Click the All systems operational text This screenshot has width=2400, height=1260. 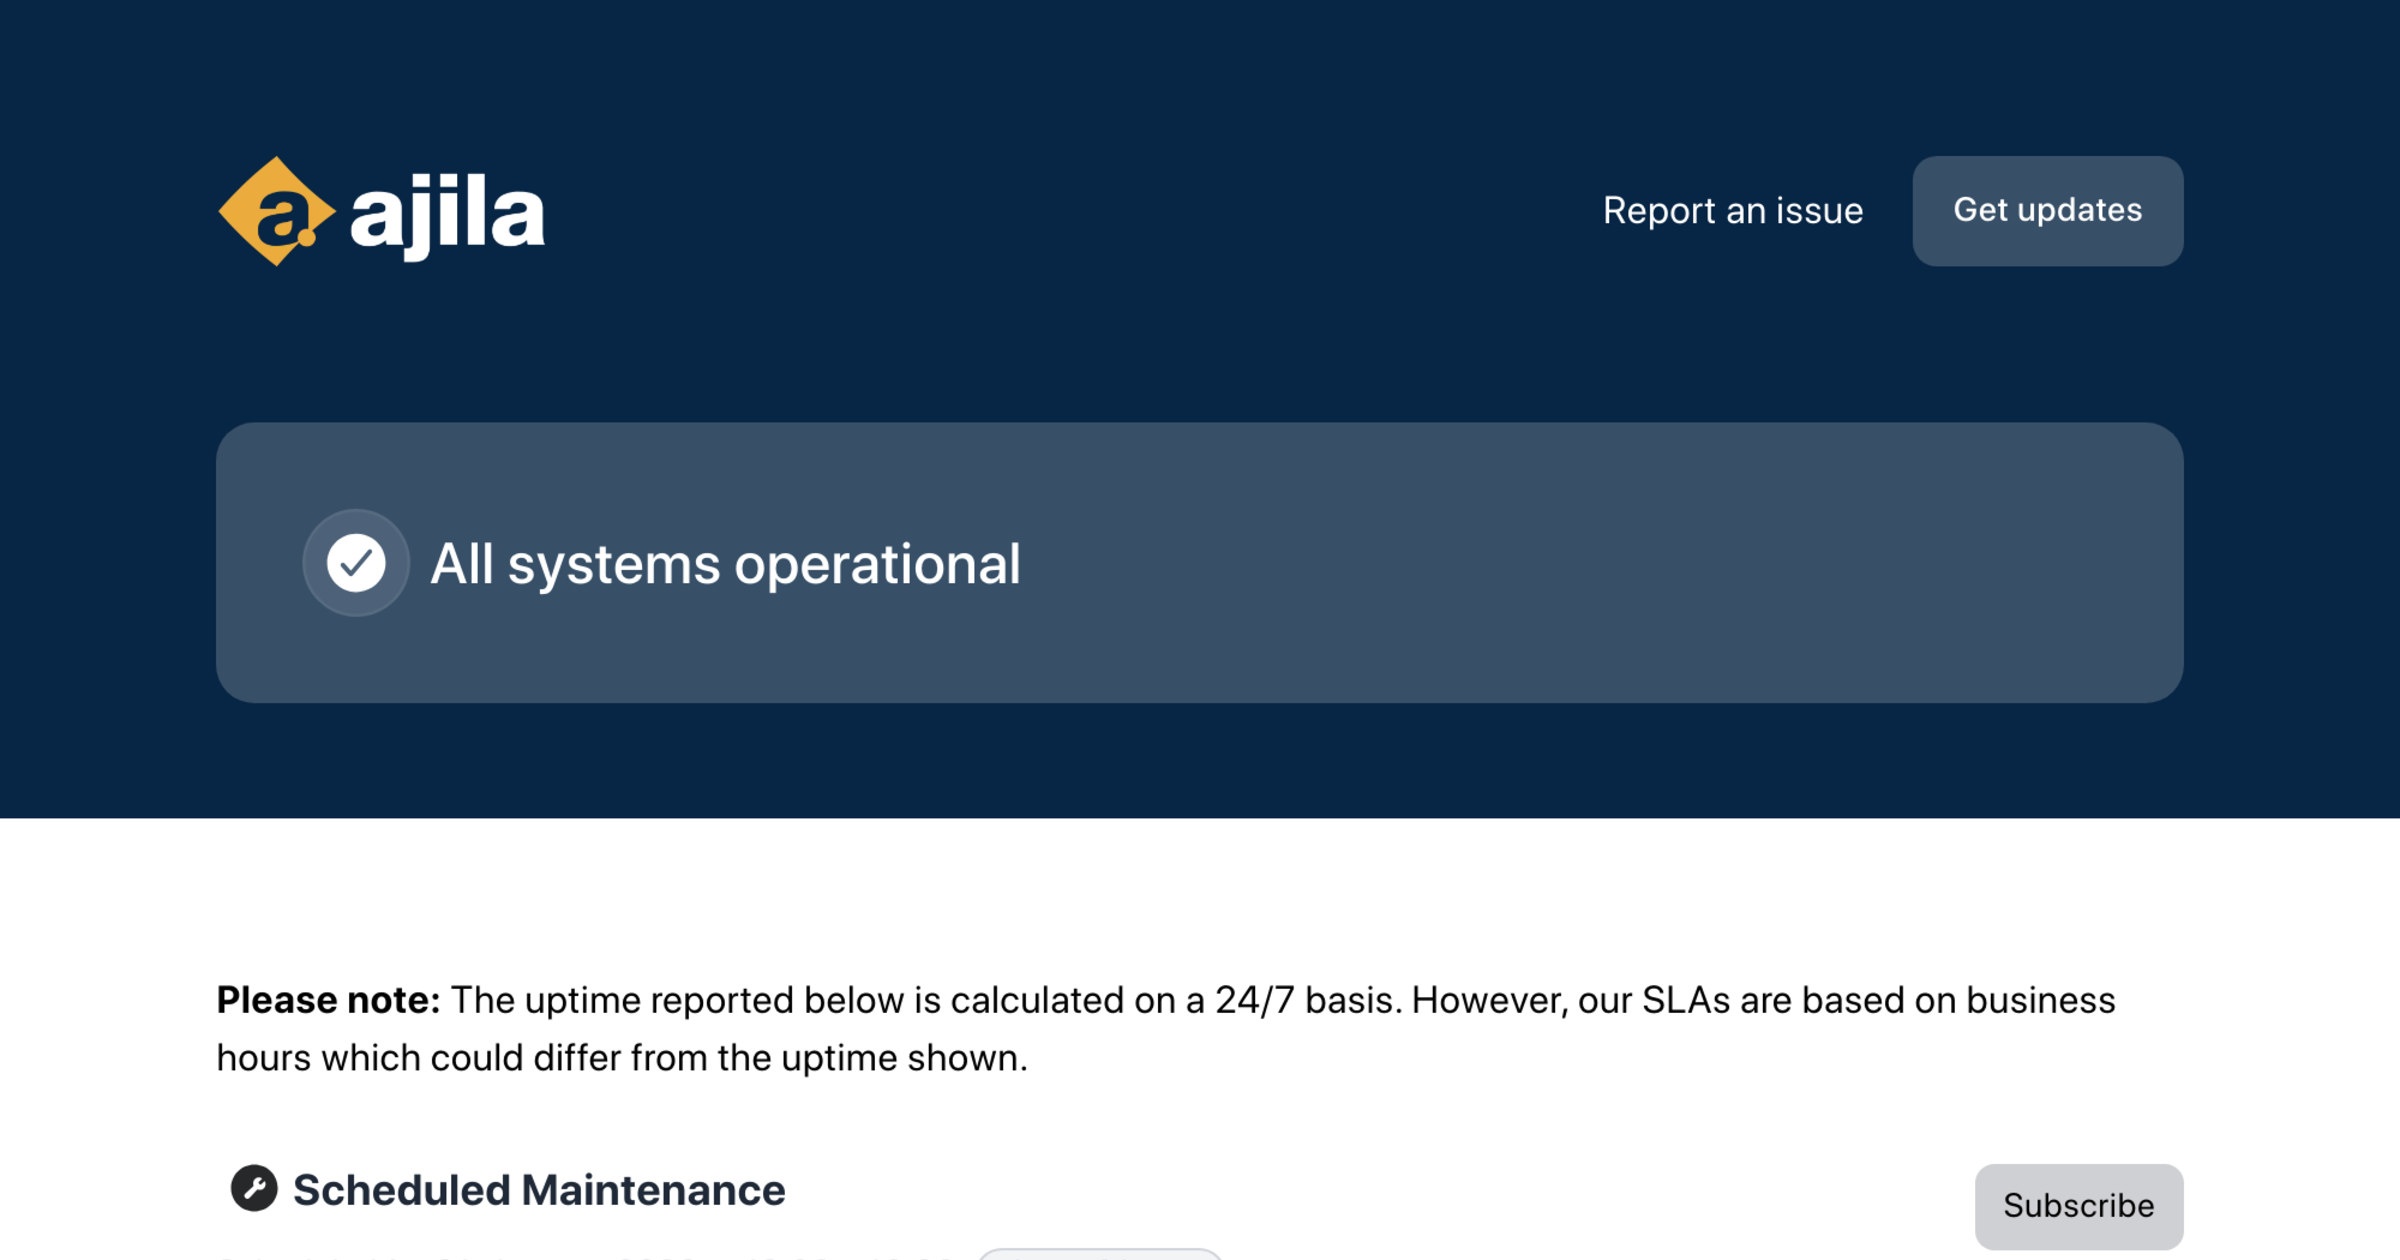(x=724, y=564)
